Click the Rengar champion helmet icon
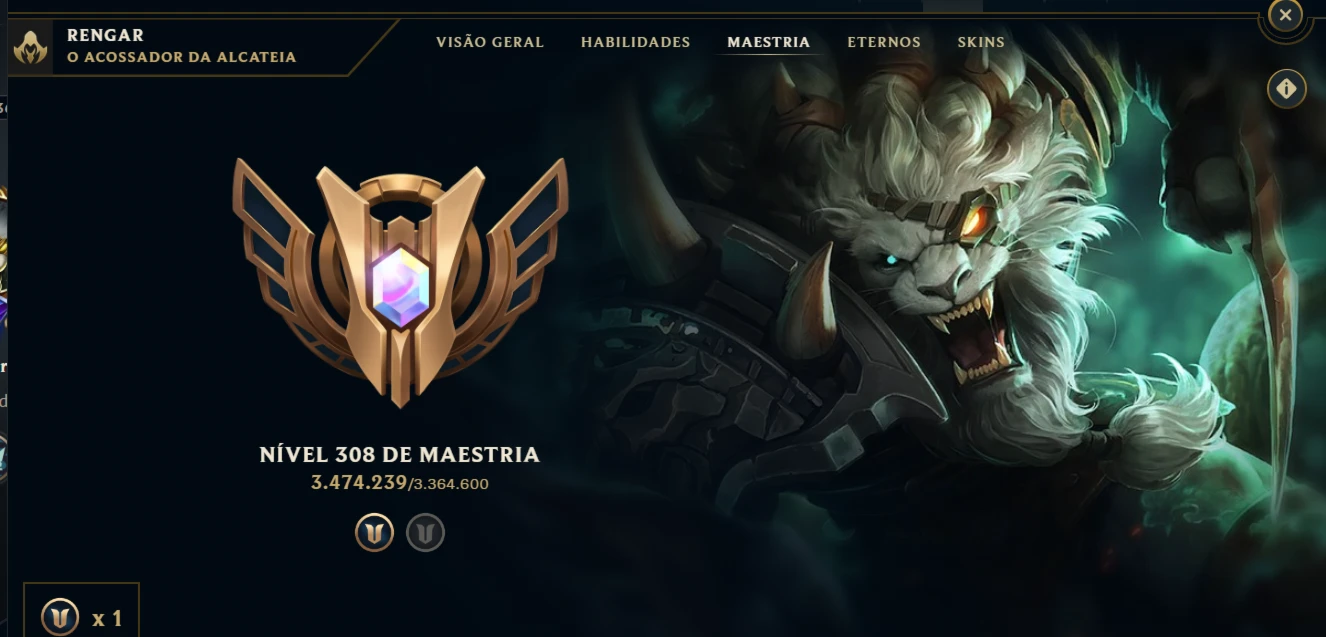This screenshot has height=637, width=1326. [31, 48]
